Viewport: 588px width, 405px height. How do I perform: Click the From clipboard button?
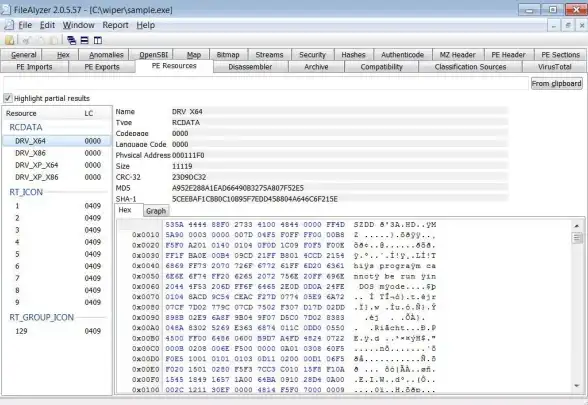pos(556,83)
